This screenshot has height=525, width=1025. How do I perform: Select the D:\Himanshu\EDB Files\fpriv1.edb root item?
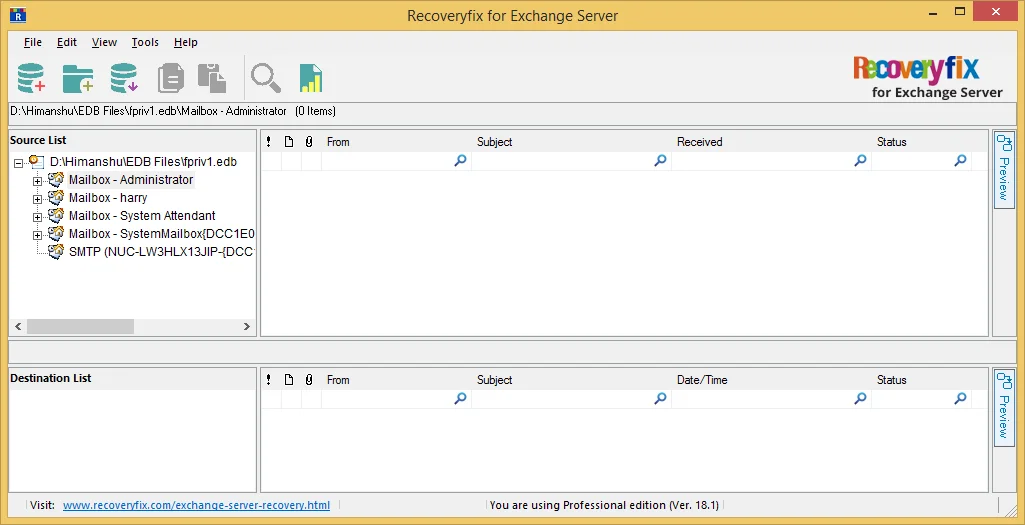(x=143, y=161)
